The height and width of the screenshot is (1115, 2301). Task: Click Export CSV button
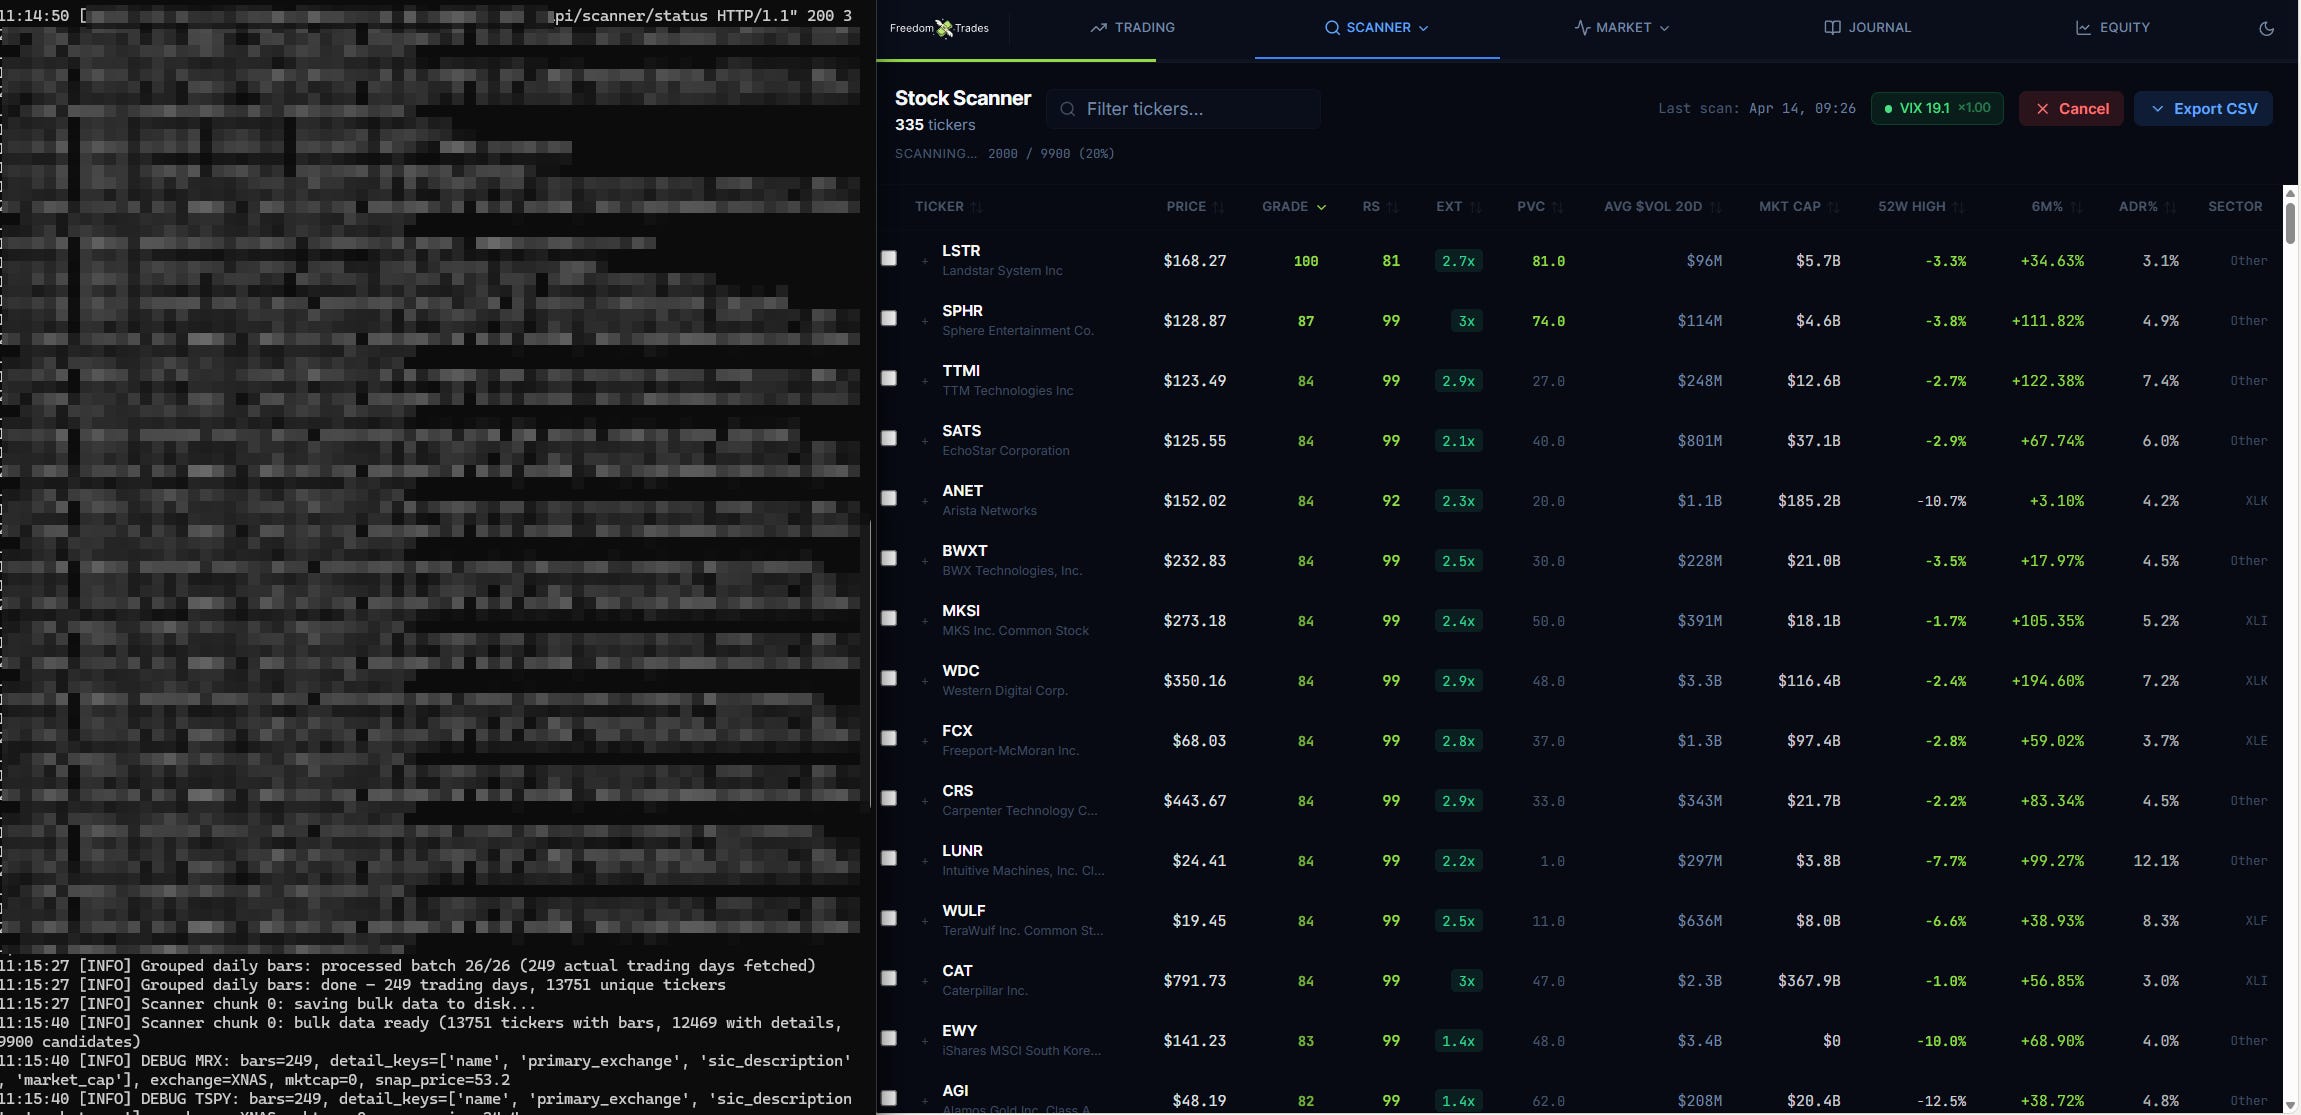[x=2203, y=108]
